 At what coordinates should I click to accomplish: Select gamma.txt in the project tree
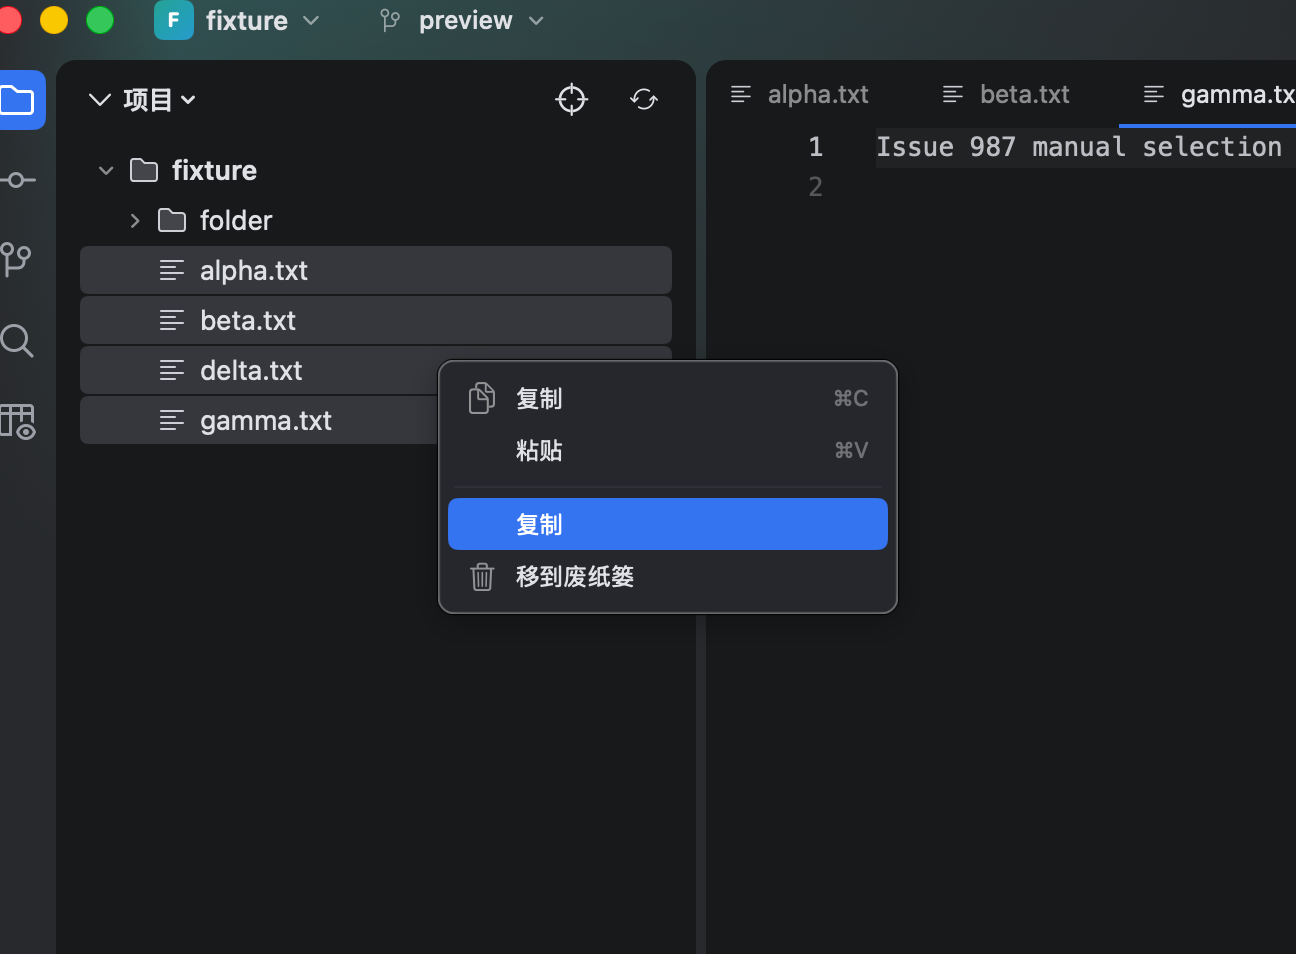(259, 420)
